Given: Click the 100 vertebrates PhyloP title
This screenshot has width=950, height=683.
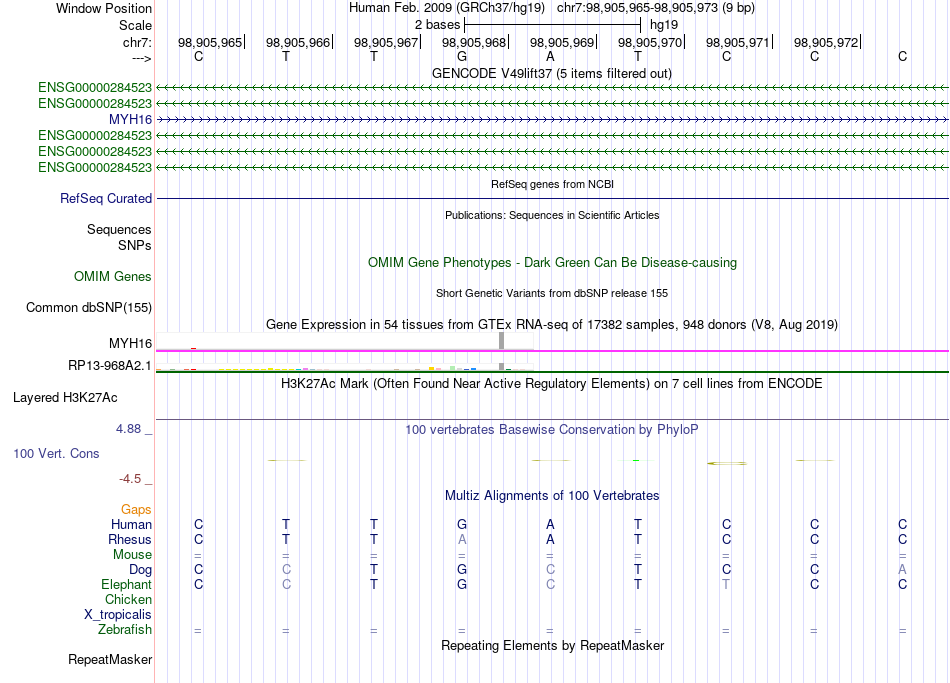Looking at the screenshot, I should coord(552,430).
